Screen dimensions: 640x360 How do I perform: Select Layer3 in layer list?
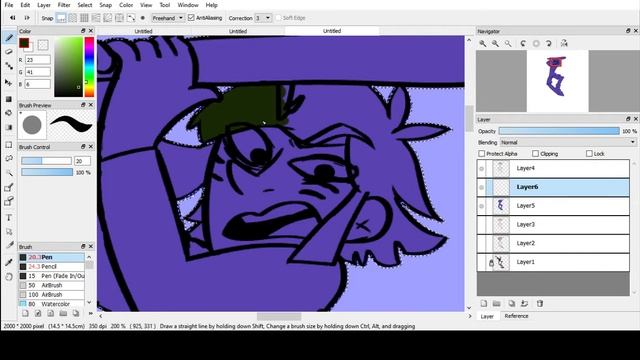[x=553, y=224]
